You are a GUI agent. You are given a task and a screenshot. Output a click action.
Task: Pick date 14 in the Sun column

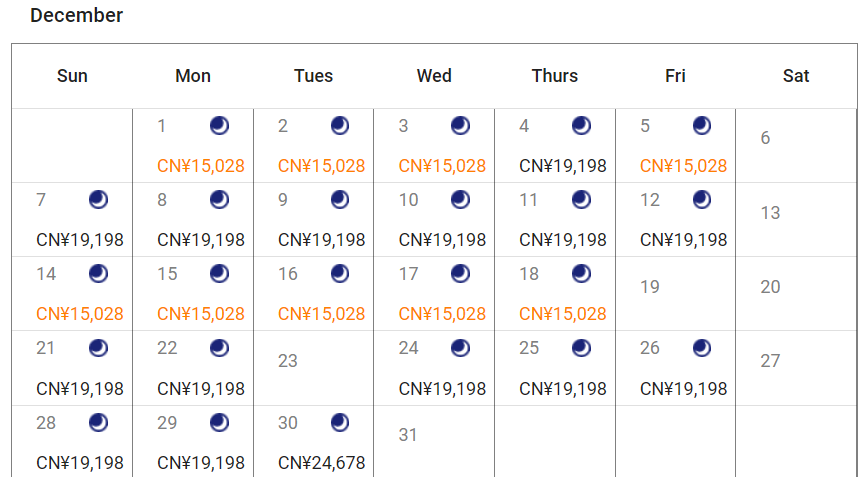pos(46,274)
